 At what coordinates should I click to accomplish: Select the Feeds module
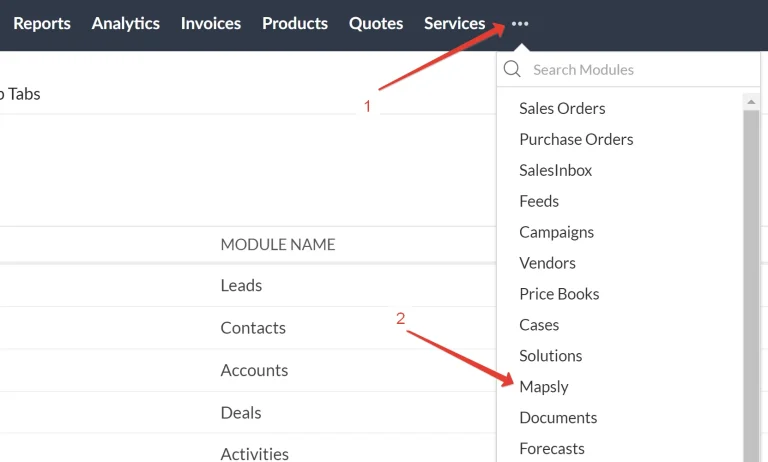point(539,201)
